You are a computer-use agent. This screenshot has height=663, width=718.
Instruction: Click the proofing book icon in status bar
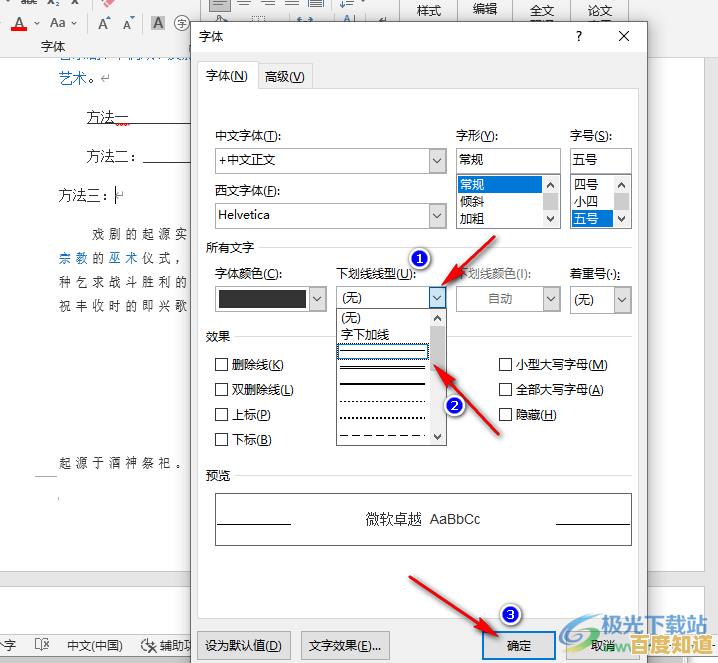coord(42,645)
